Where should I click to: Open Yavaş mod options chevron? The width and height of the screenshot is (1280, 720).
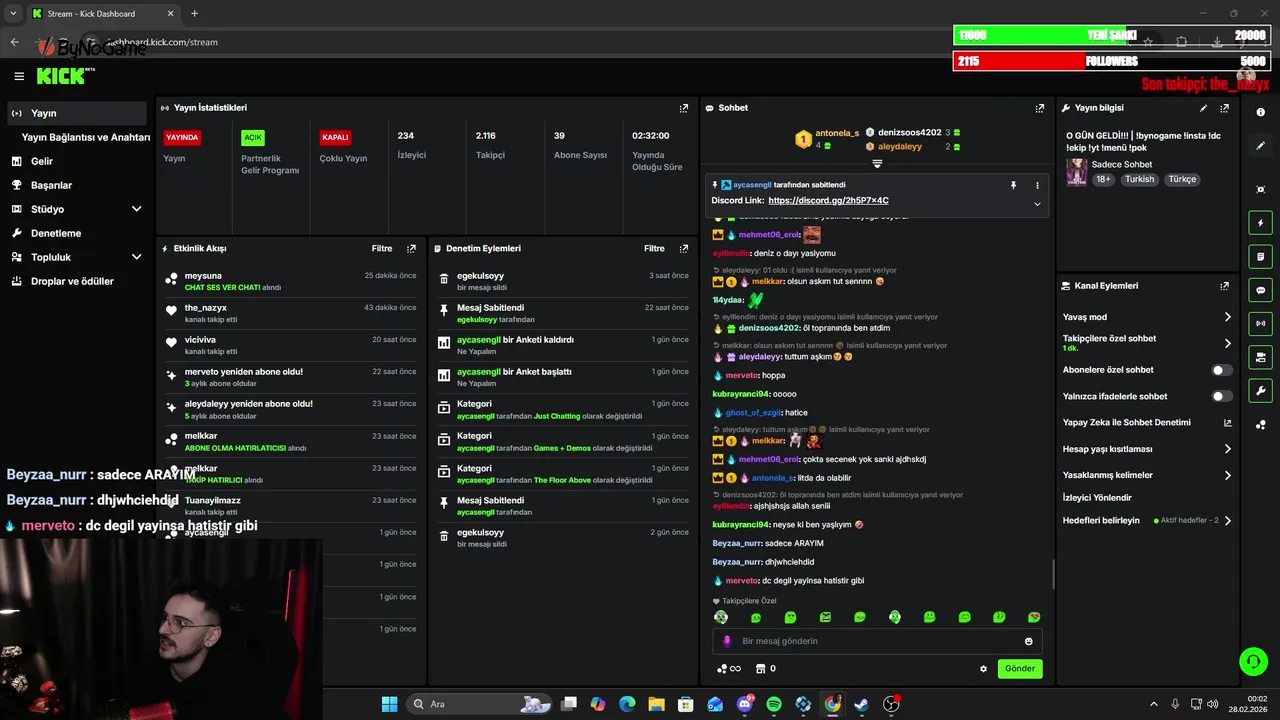tap(1228, 317)
